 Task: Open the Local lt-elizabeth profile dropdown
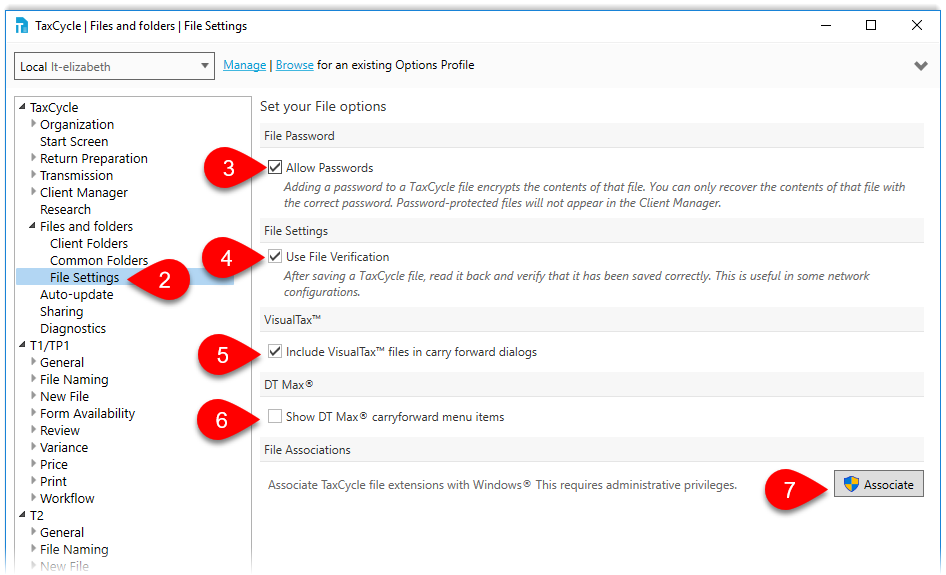pyautogui.click(x=114, y=66)
